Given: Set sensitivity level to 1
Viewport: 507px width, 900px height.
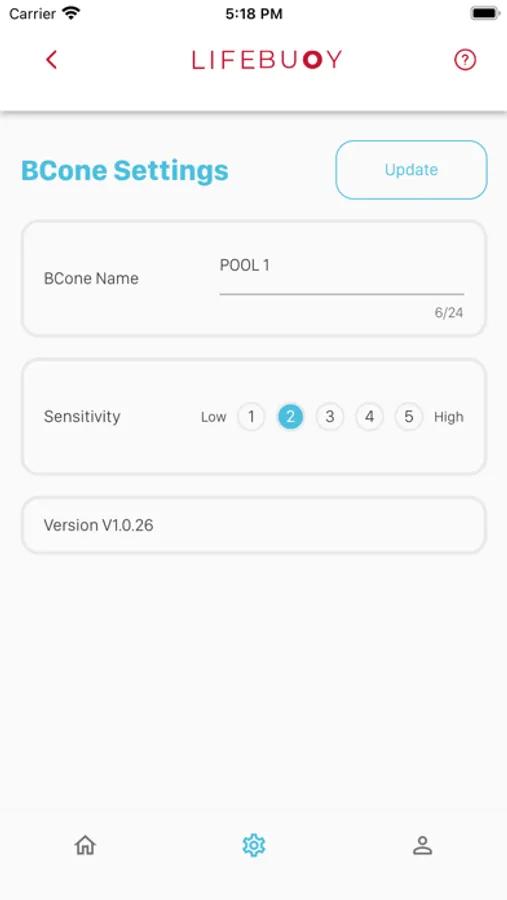Looking at the screenshot, I should pyautogui.click(x=251, y=417).
